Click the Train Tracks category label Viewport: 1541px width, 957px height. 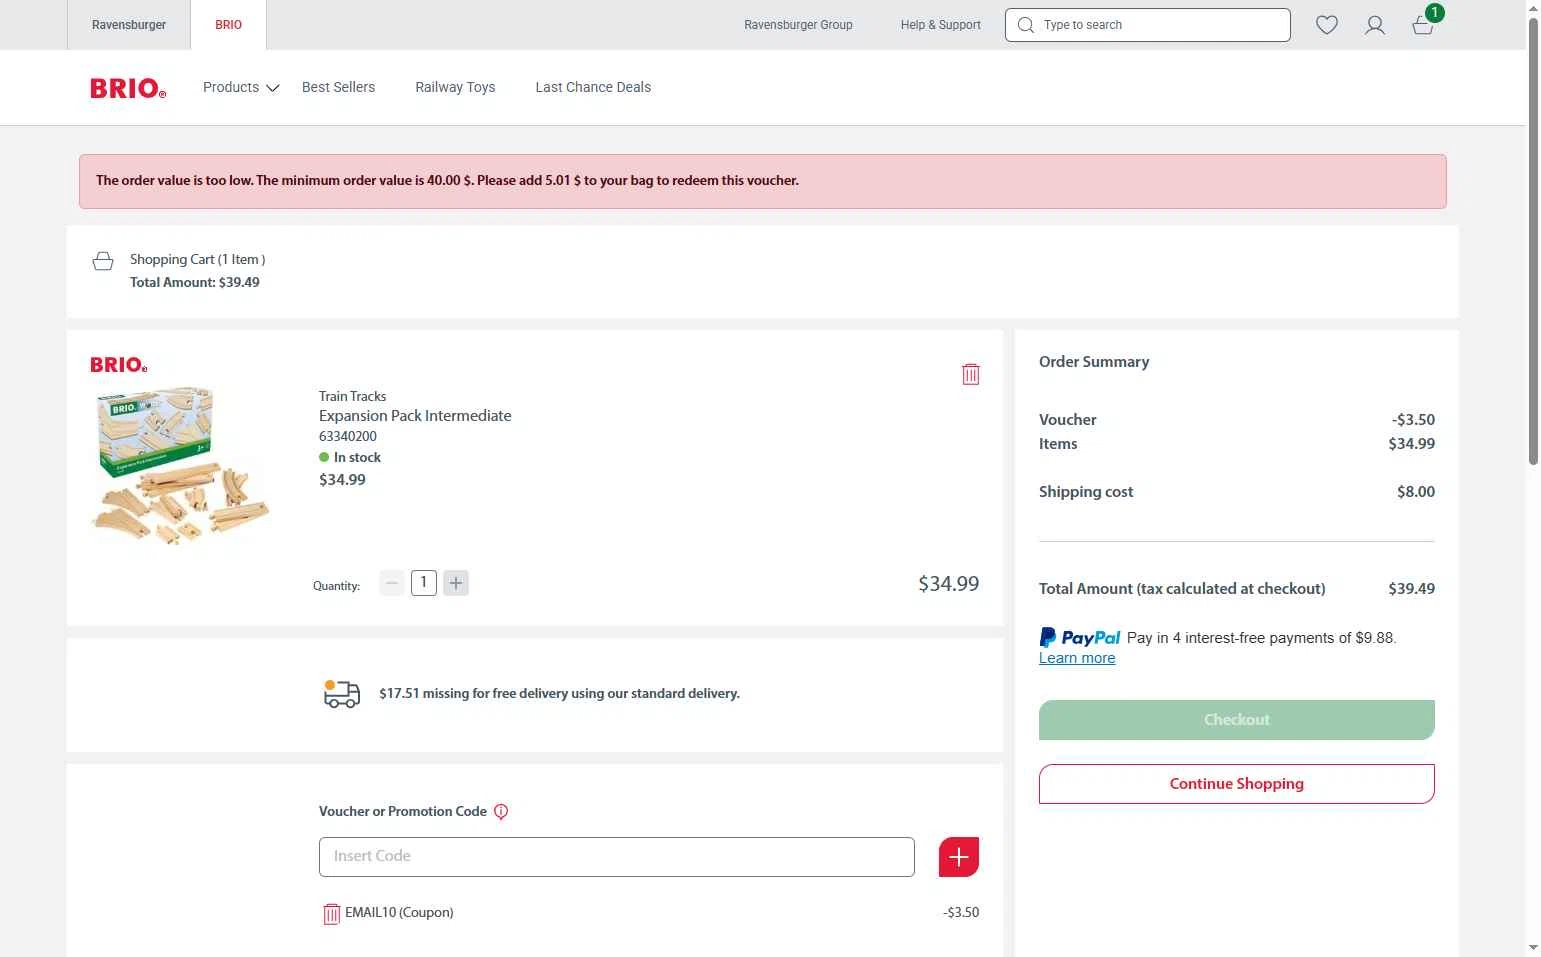[x=352, y=397]
